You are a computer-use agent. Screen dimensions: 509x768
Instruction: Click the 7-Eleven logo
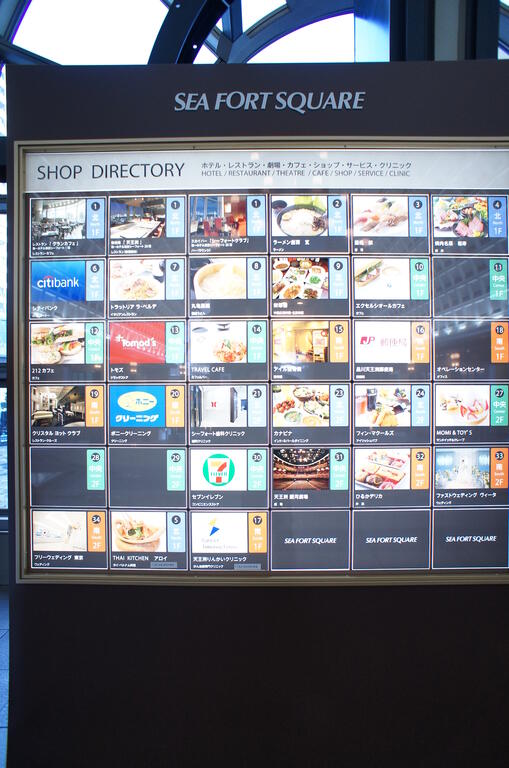(x=219, y=470)
